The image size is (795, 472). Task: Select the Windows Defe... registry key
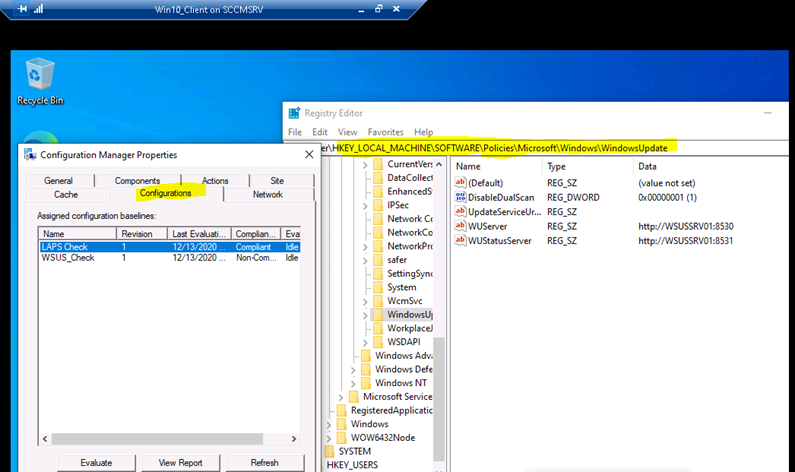click(404, 369)
